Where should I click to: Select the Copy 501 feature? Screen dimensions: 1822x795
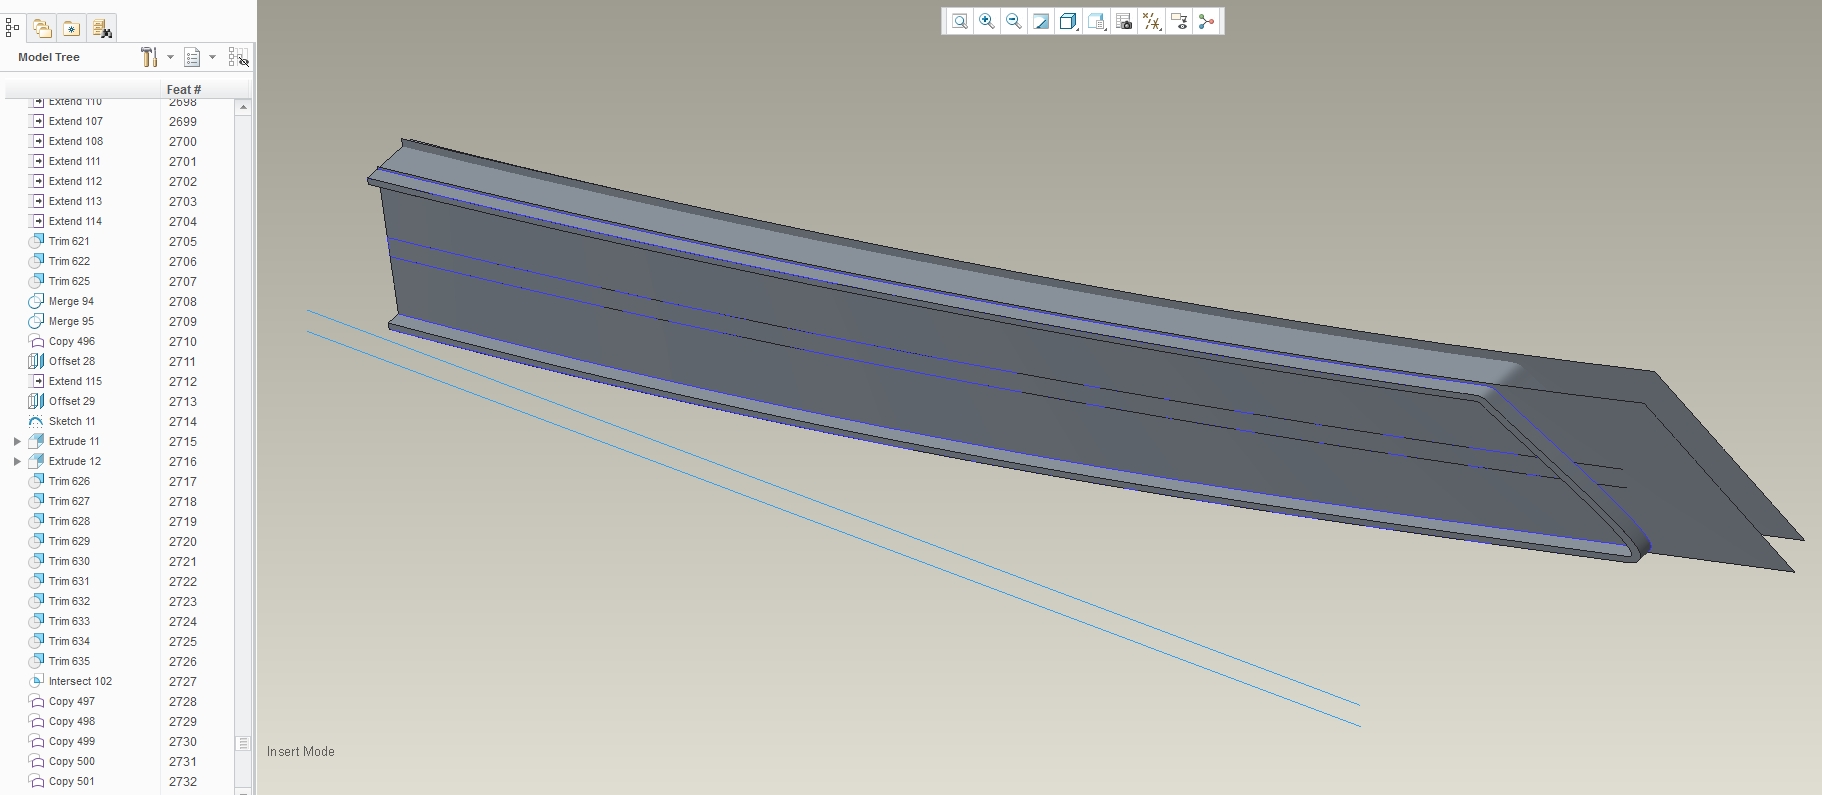72,781
